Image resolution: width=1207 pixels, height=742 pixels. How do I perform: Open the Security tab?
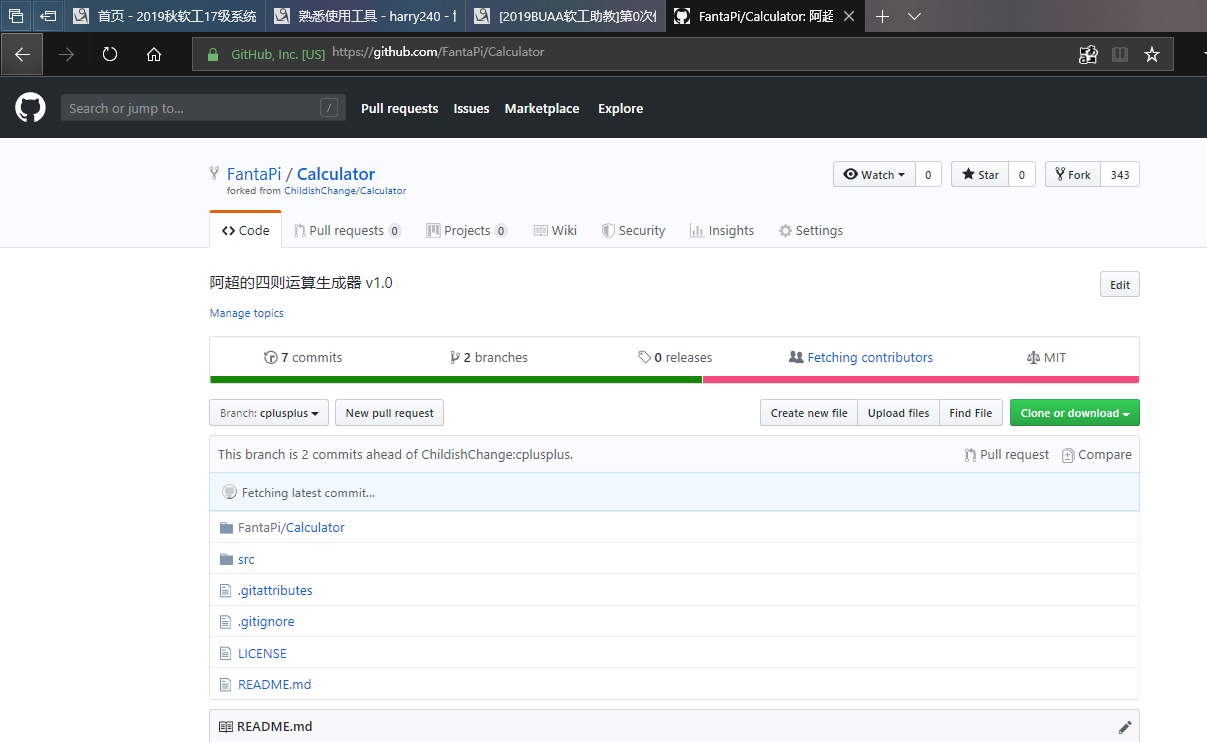633,230
